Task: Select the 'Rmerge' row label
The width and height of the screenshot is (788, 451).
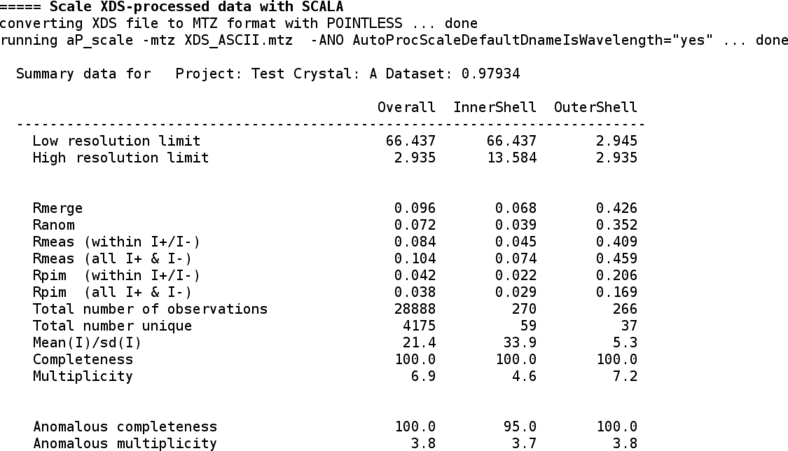Action: tap(58, 208)
